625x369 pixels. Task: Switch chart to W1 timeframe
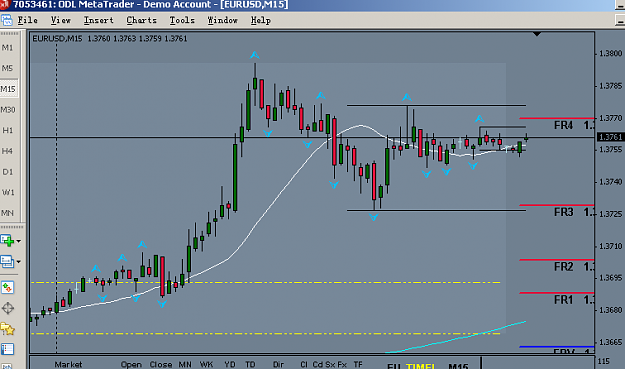coord(8,192)
